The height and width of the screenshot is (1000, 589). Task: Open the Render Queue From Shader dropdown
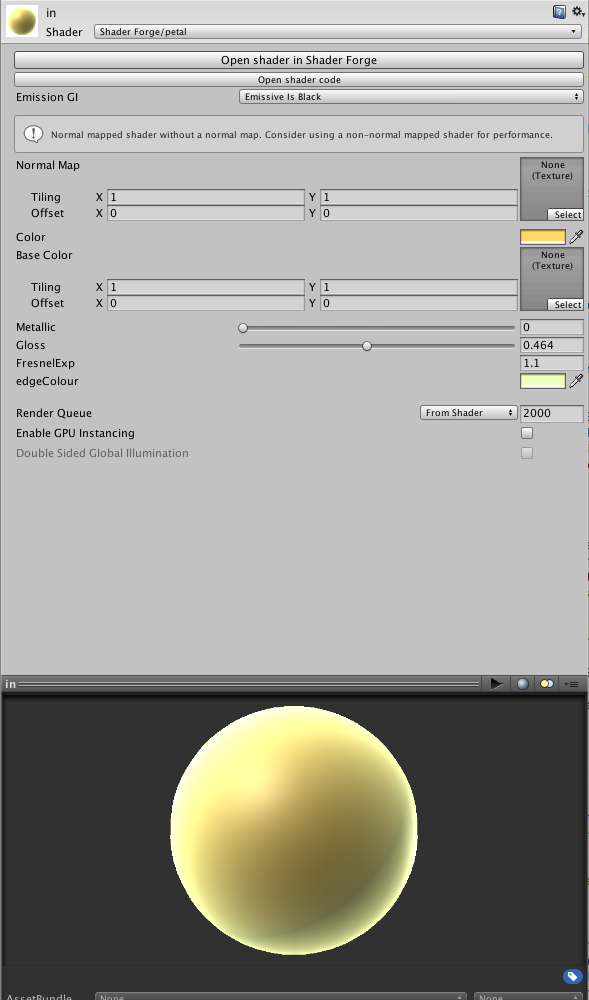click(x=469, y=413)
